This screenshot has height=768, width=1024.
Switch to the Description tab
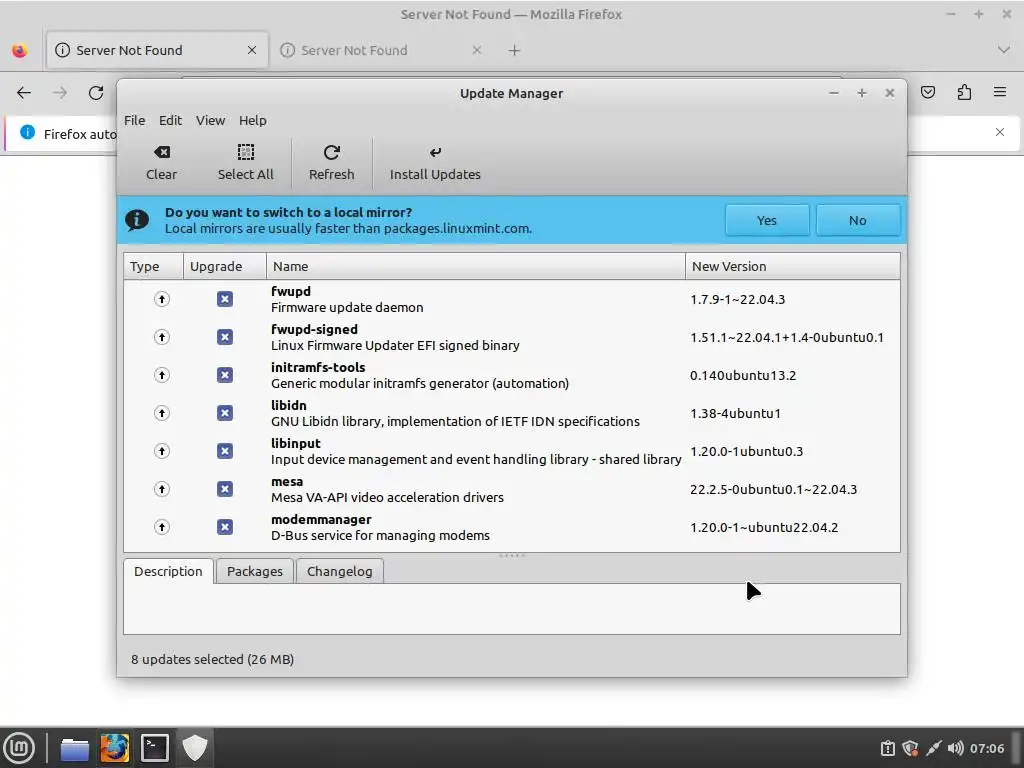click(x=168, y=571)
